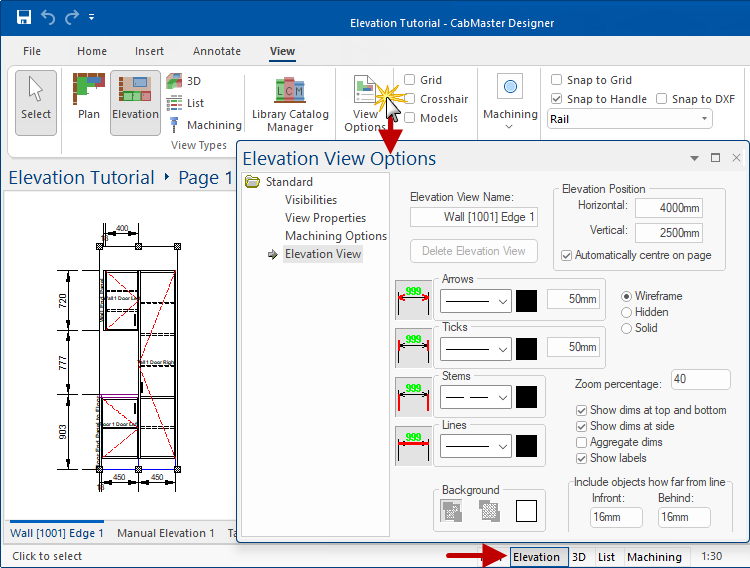Open the Annotate ribbon tab
Screen dimensions: 750x568
217,51
